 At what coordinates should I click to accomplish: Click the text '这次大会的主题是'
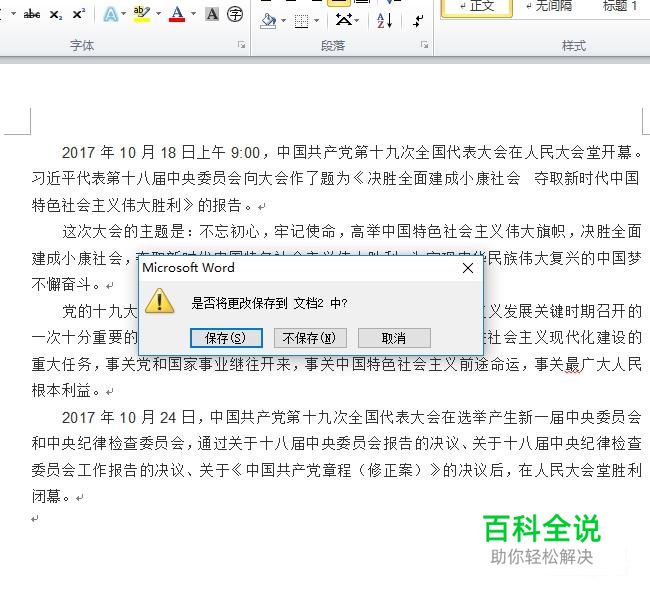(x=123, y=231)
